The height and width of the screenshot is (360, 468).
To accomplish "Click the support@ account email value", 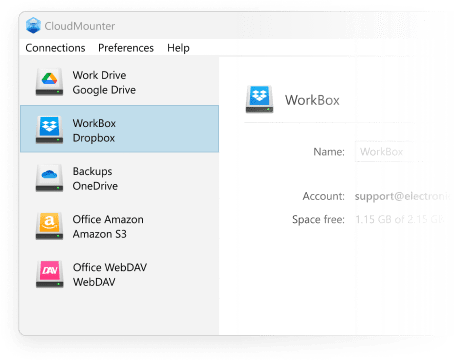I will pyautogui.click(x=403, y=196).
